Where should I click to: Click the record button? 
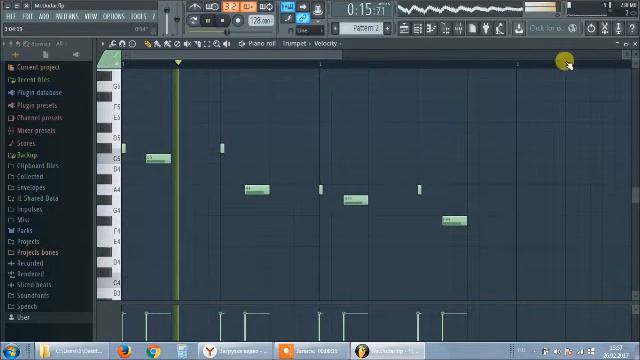[x=238, y=20]
